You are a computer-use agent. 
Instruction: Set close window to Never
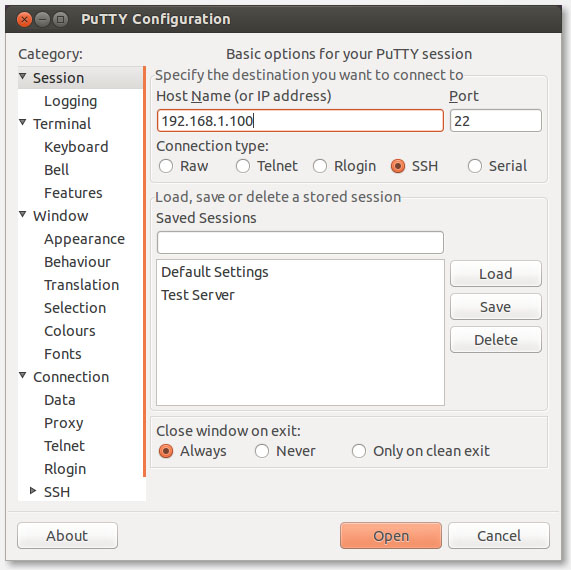tap(262, 451)
